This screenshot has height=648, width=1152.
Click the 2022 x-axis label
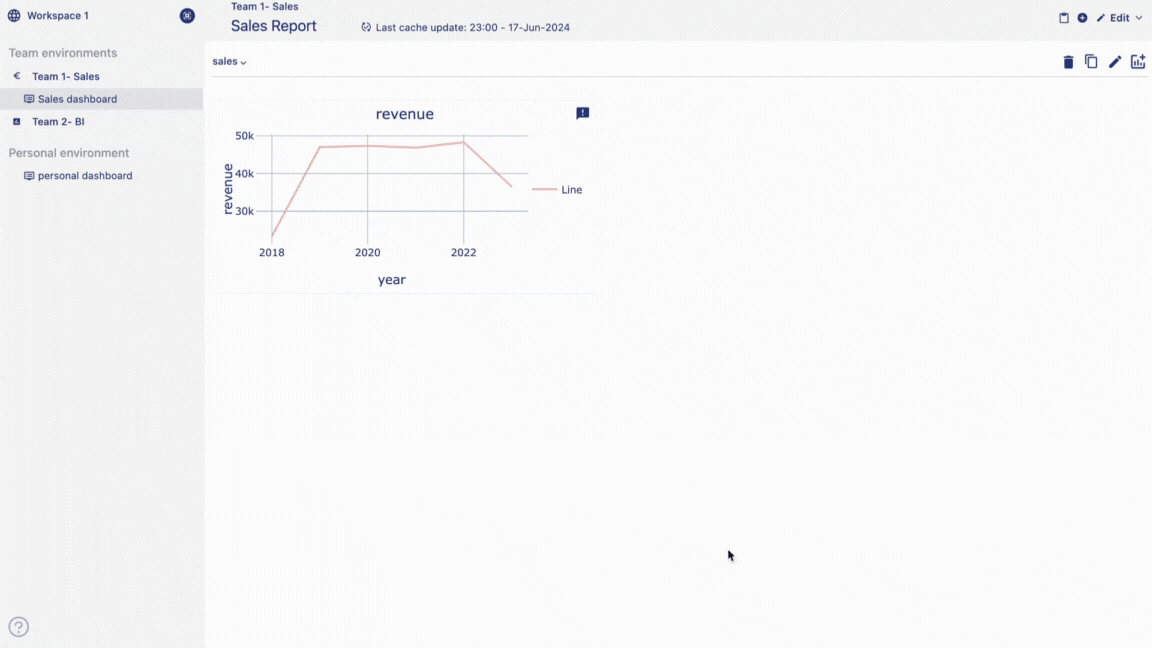464,252
